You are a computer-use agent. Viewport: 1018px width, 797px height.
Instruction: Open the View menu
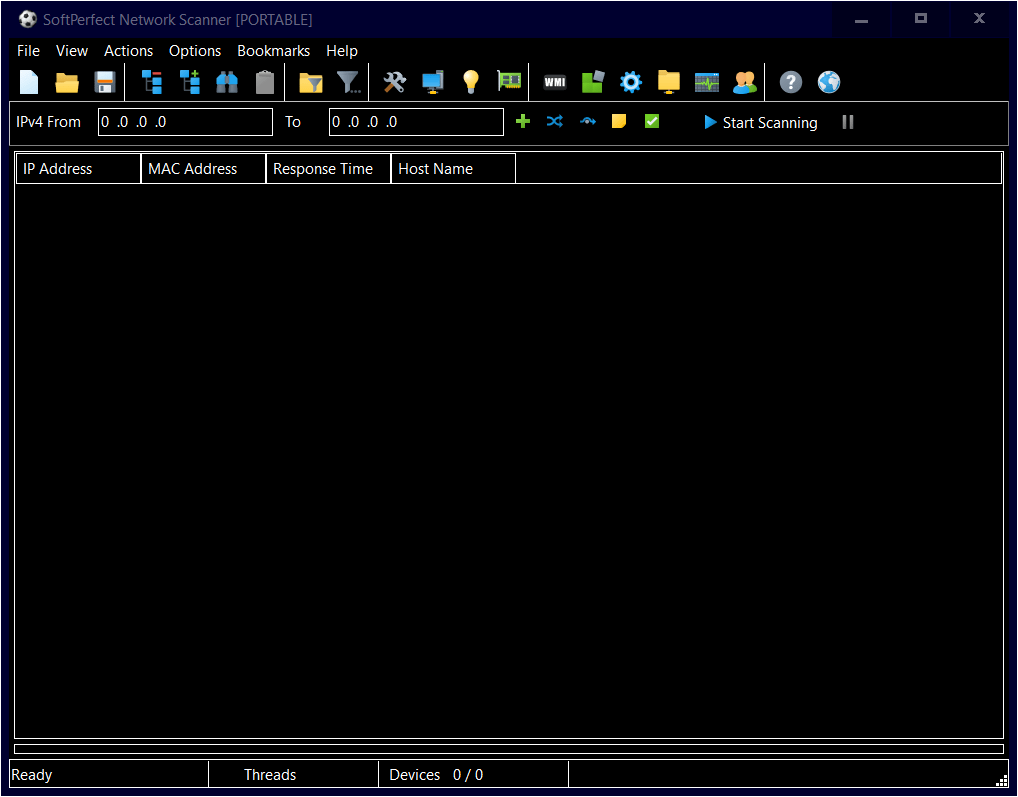pos(72,51)
